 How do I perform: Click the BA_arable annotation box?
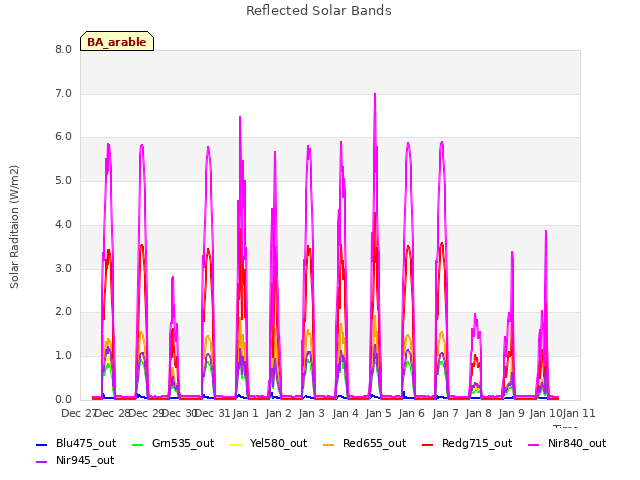tap(117, 41)
